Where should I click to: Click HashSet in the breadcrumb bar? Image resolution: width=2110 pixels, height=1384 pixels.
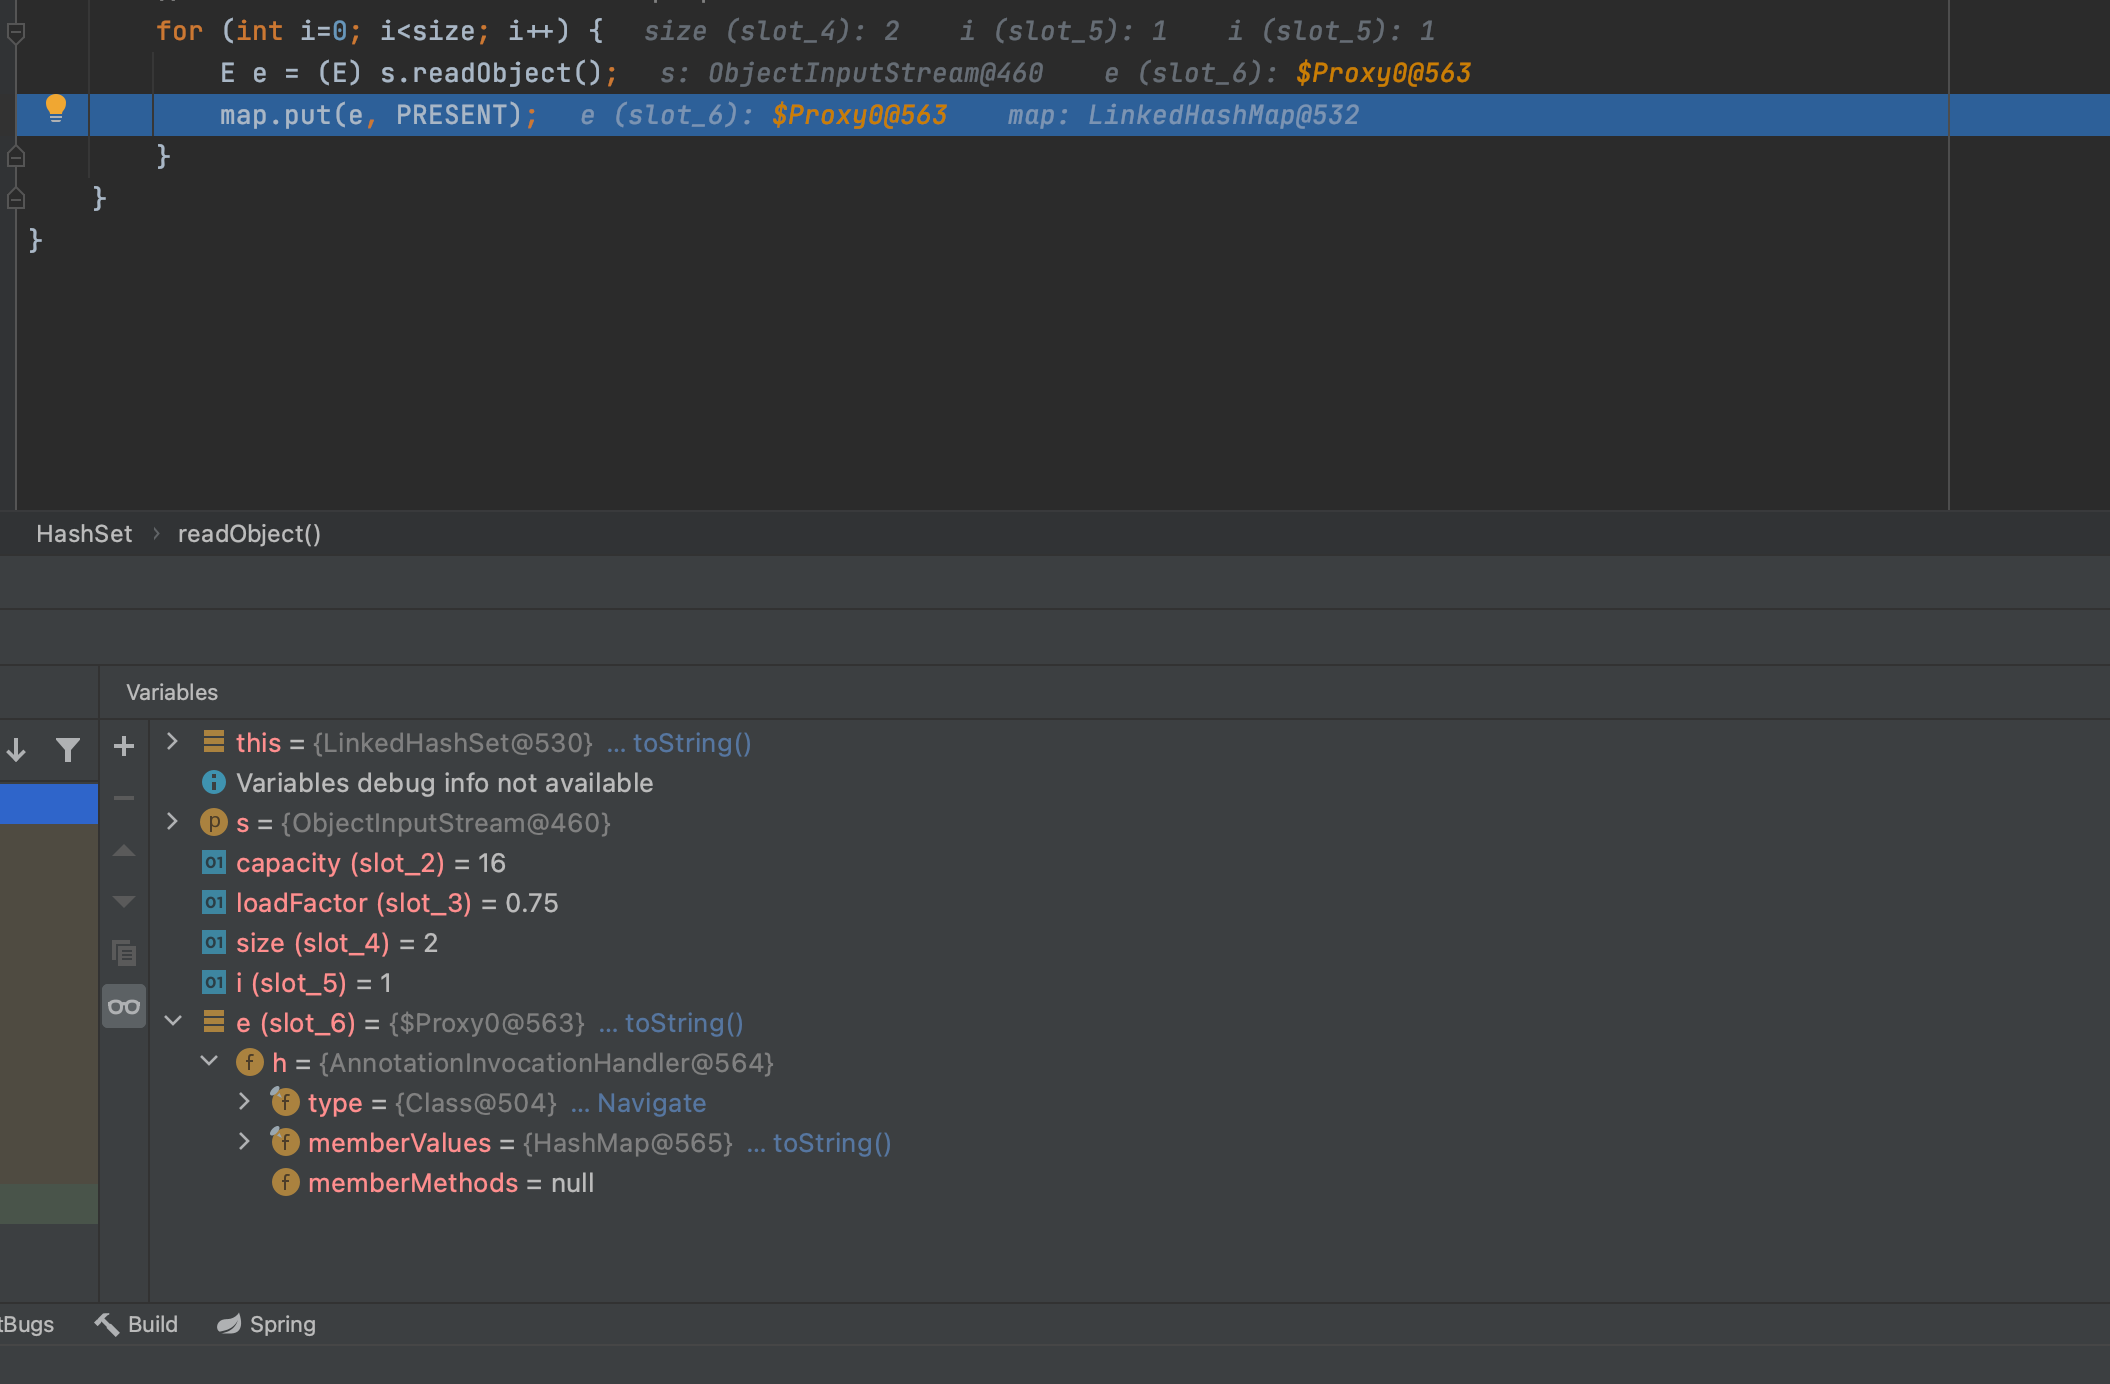coord(84,534)
